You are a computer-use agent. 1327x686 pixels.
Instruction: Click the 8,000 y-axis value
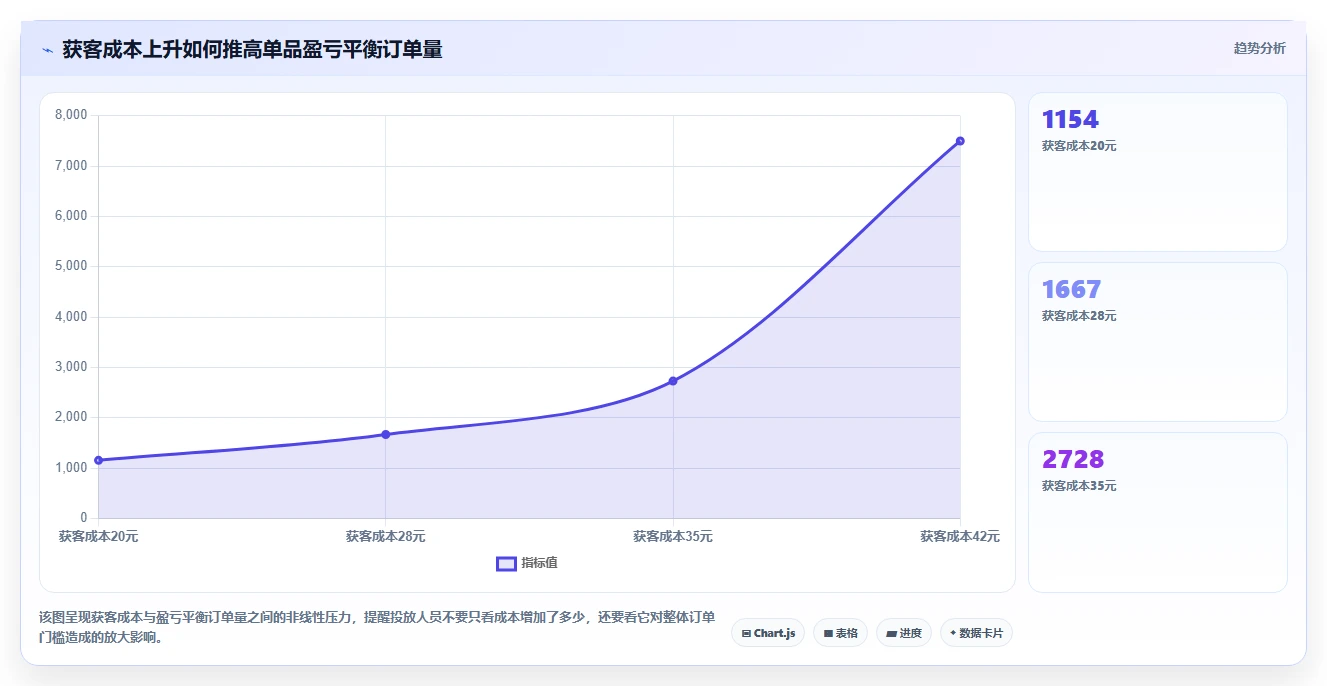click(71, 115)
